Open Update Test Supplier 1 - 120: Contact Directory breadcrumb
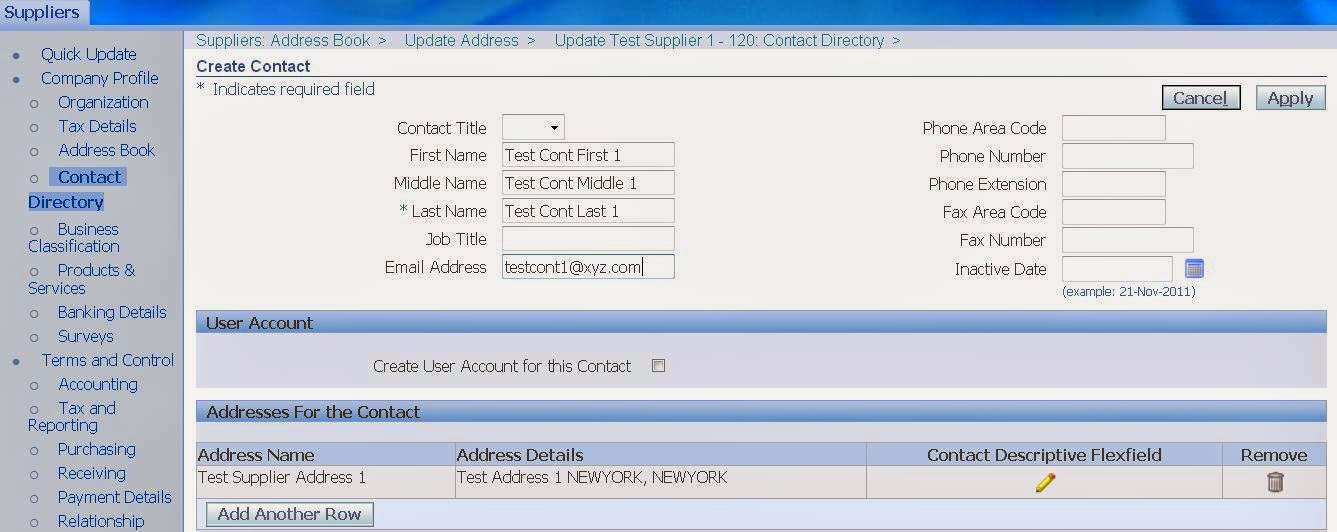 click(x=719, y=41)
